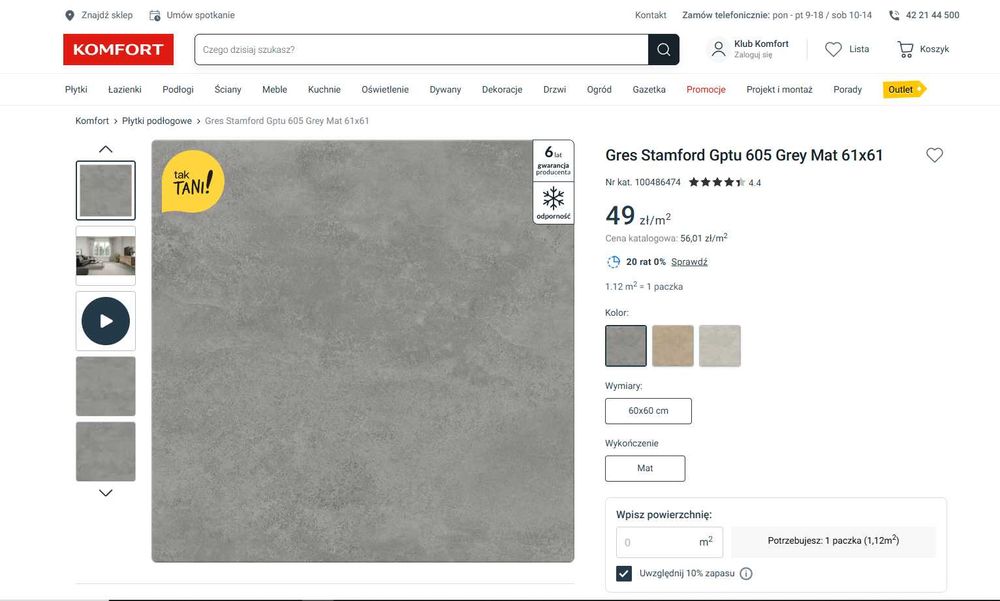
Task: Open the Płytki menu category
Action: coord(76,89)
